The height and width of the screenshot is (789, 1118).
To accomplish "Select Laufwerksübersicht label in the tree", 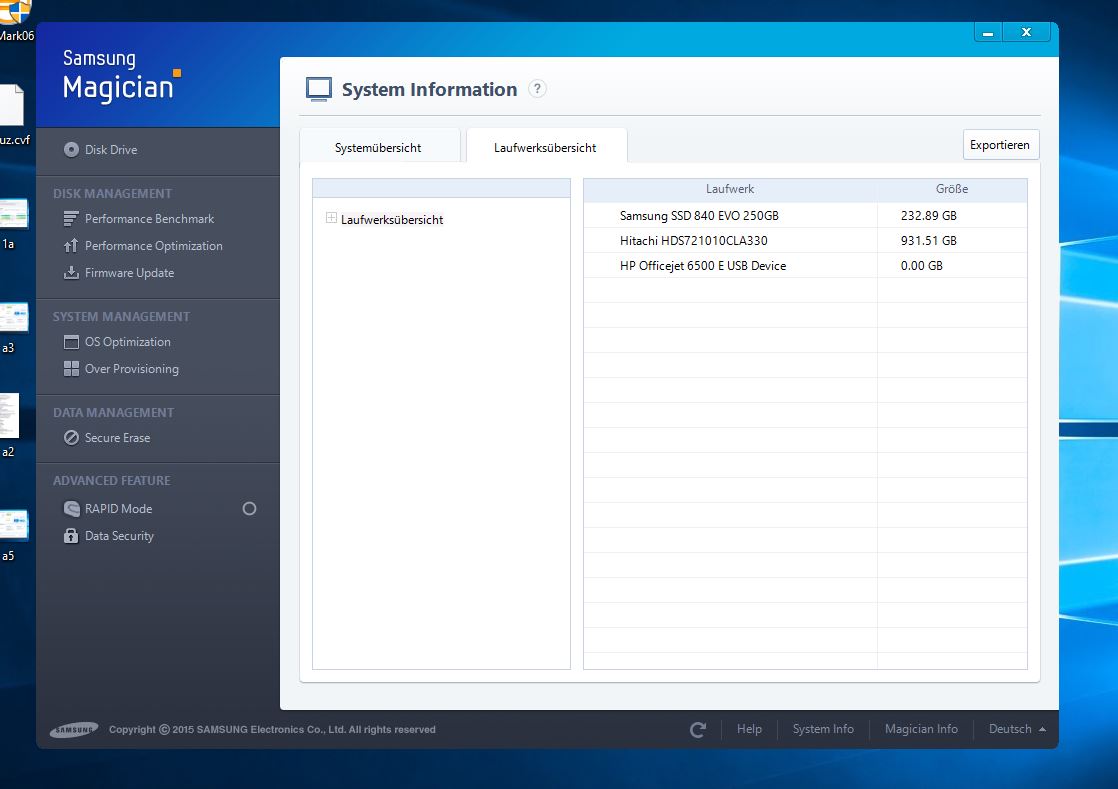I will (391, 220).
